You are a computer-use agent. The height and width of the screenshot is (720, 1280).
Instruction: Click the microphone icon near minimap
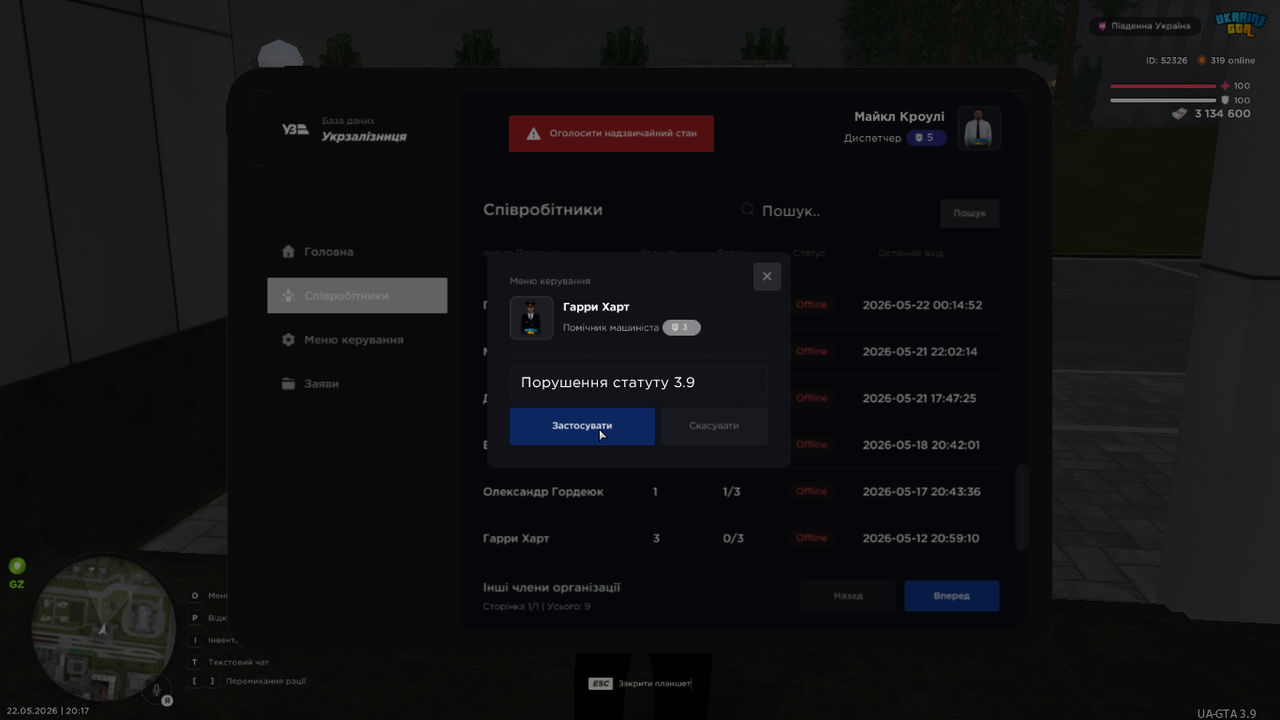156,689
